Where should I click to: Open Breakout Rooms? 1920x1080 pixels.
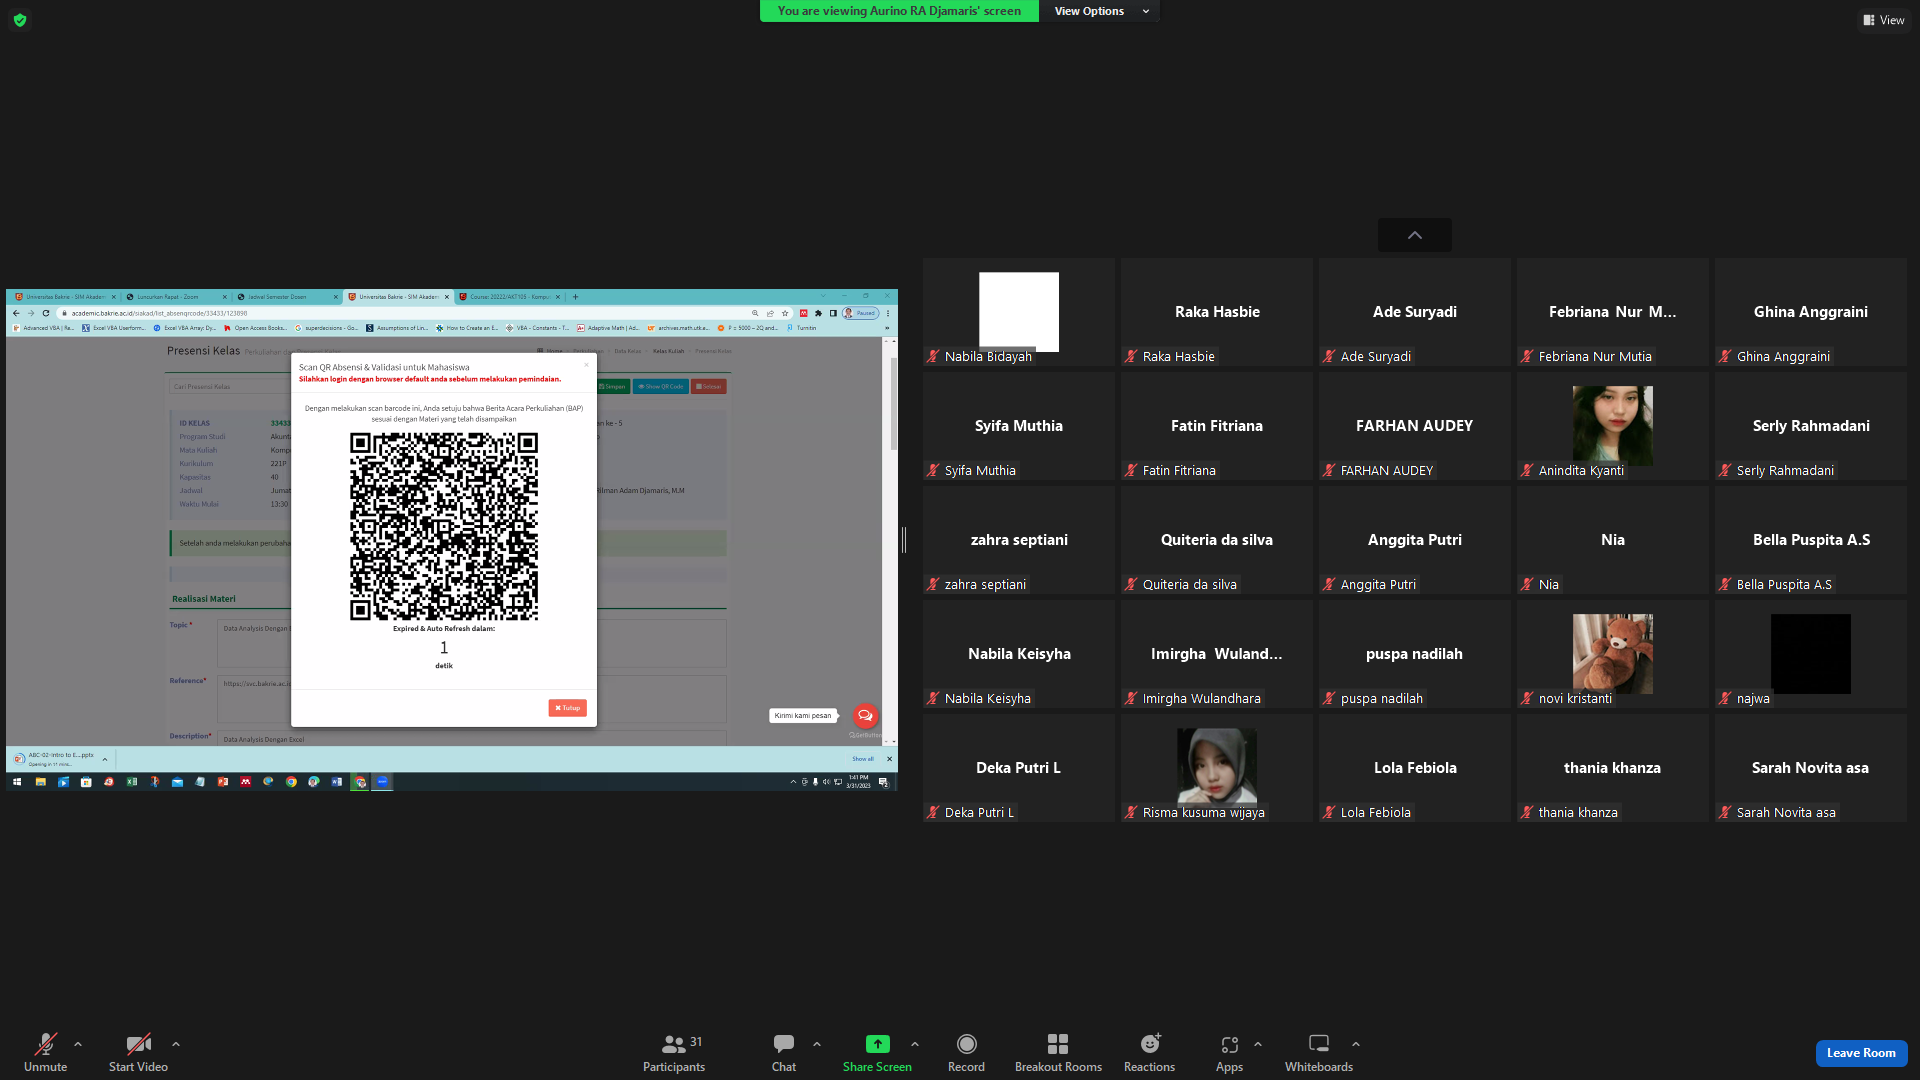[x=1058, y=1053]
